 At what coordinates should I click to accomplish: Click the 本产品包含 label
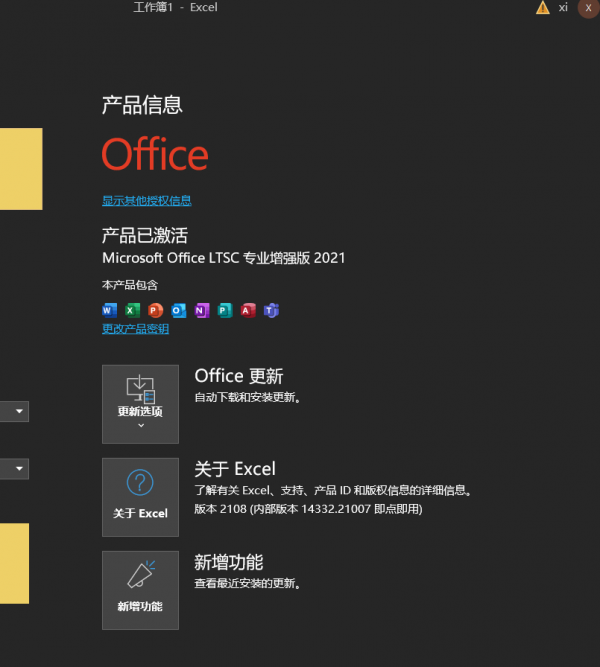130,285
